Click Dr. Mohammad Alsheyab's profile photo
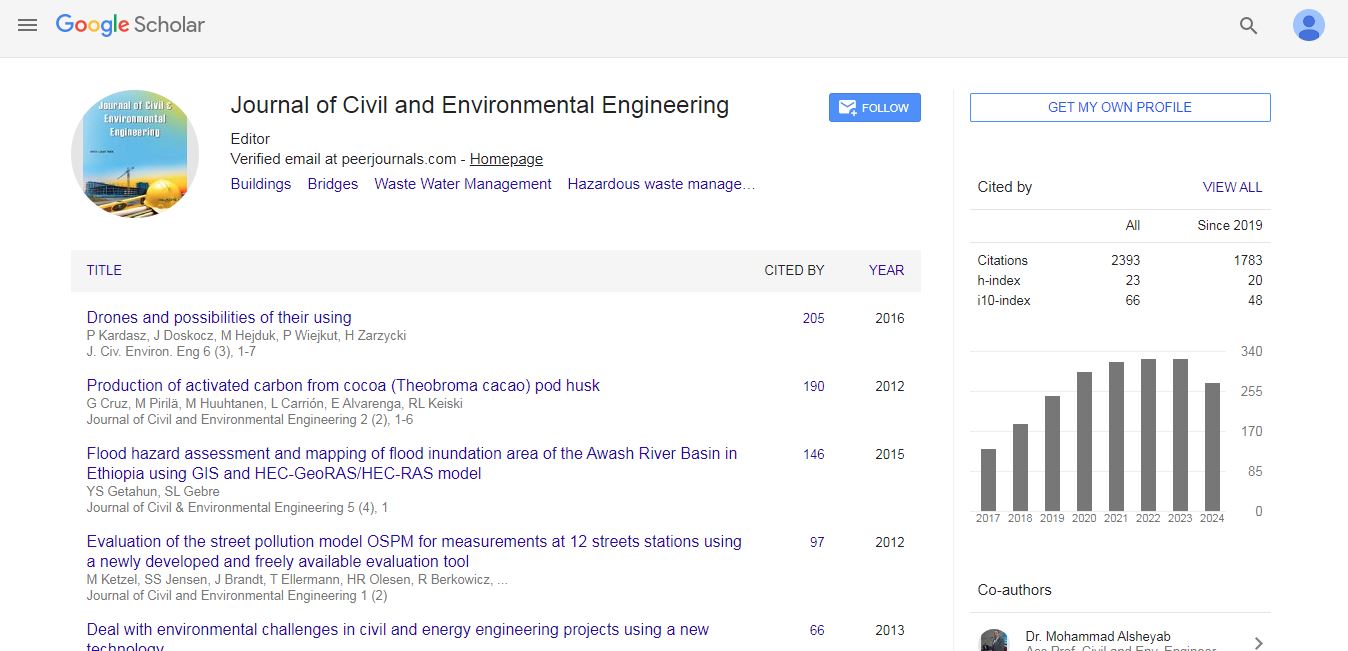The width and height of the screenshot is (1348, 651). (x=994, y=641)
